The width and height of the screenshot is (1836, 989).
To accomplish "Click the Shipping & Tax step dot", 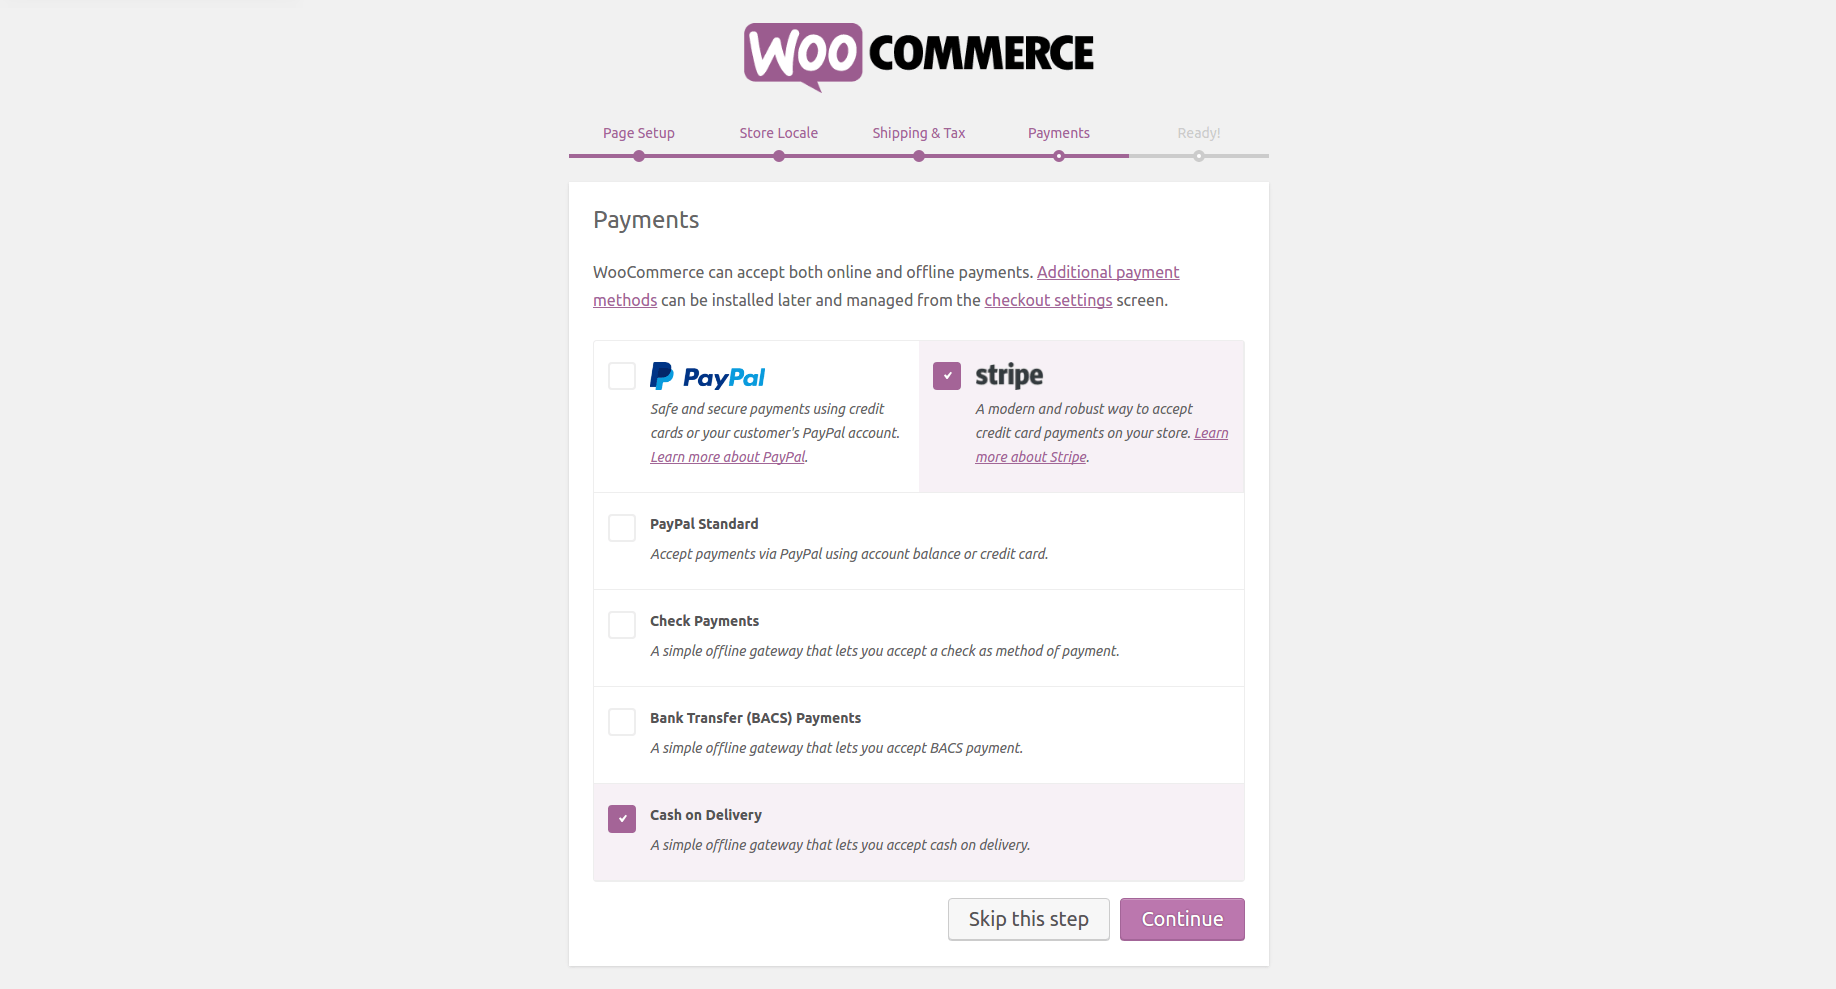I will (919, 156).
